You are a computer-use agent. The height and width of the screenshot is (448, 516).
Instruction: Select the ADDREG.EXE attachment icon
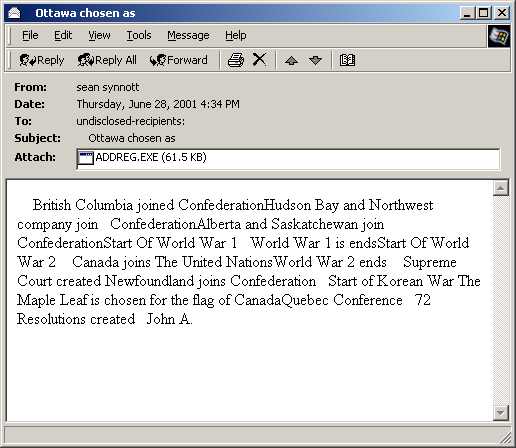[86, 158]
